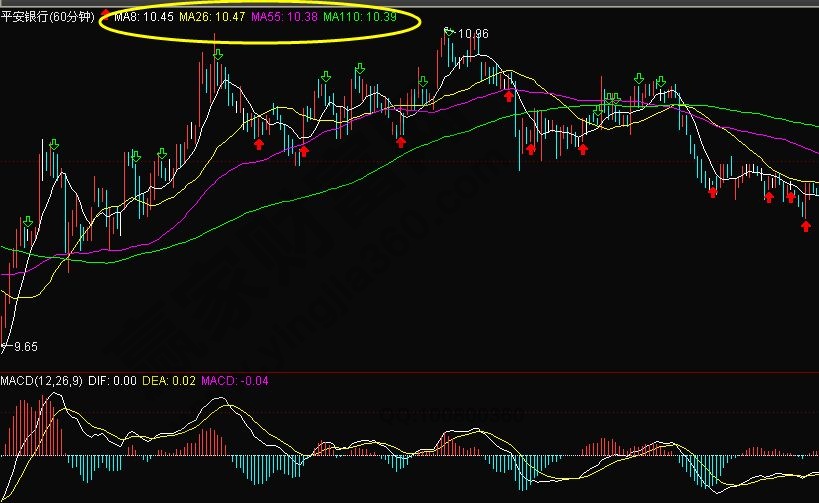This screenshot has width=819, height=503.
Task: Click the 9.65 low price label
Action: (x=24, y=347)
